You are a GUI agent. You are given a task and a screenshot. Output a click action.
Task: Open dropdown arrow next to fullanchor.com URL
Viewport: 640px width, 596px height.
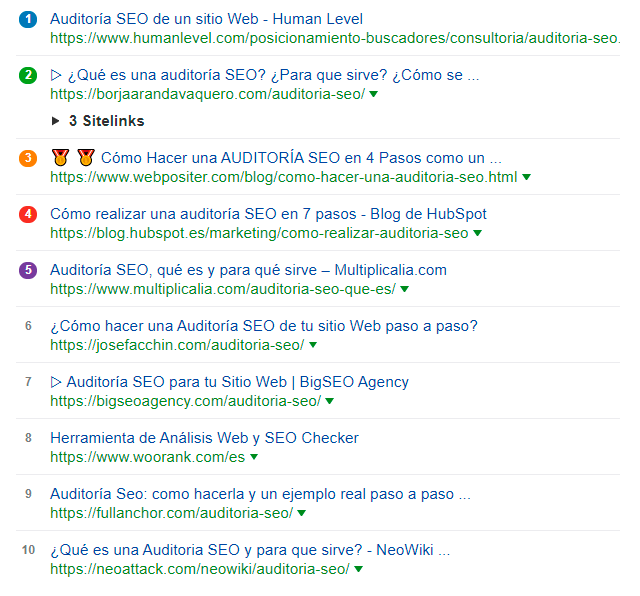tap(302, 513)
